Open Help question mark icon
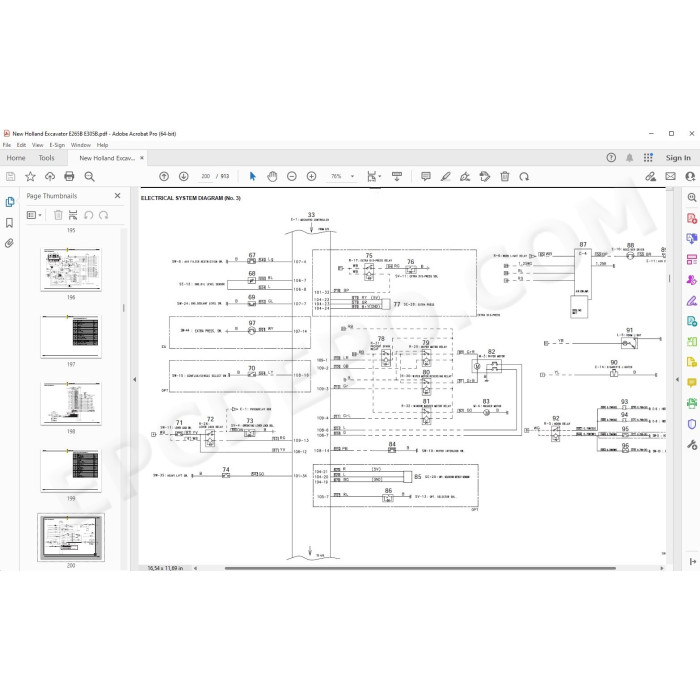700x700 pixels. [x=611, y=158]
